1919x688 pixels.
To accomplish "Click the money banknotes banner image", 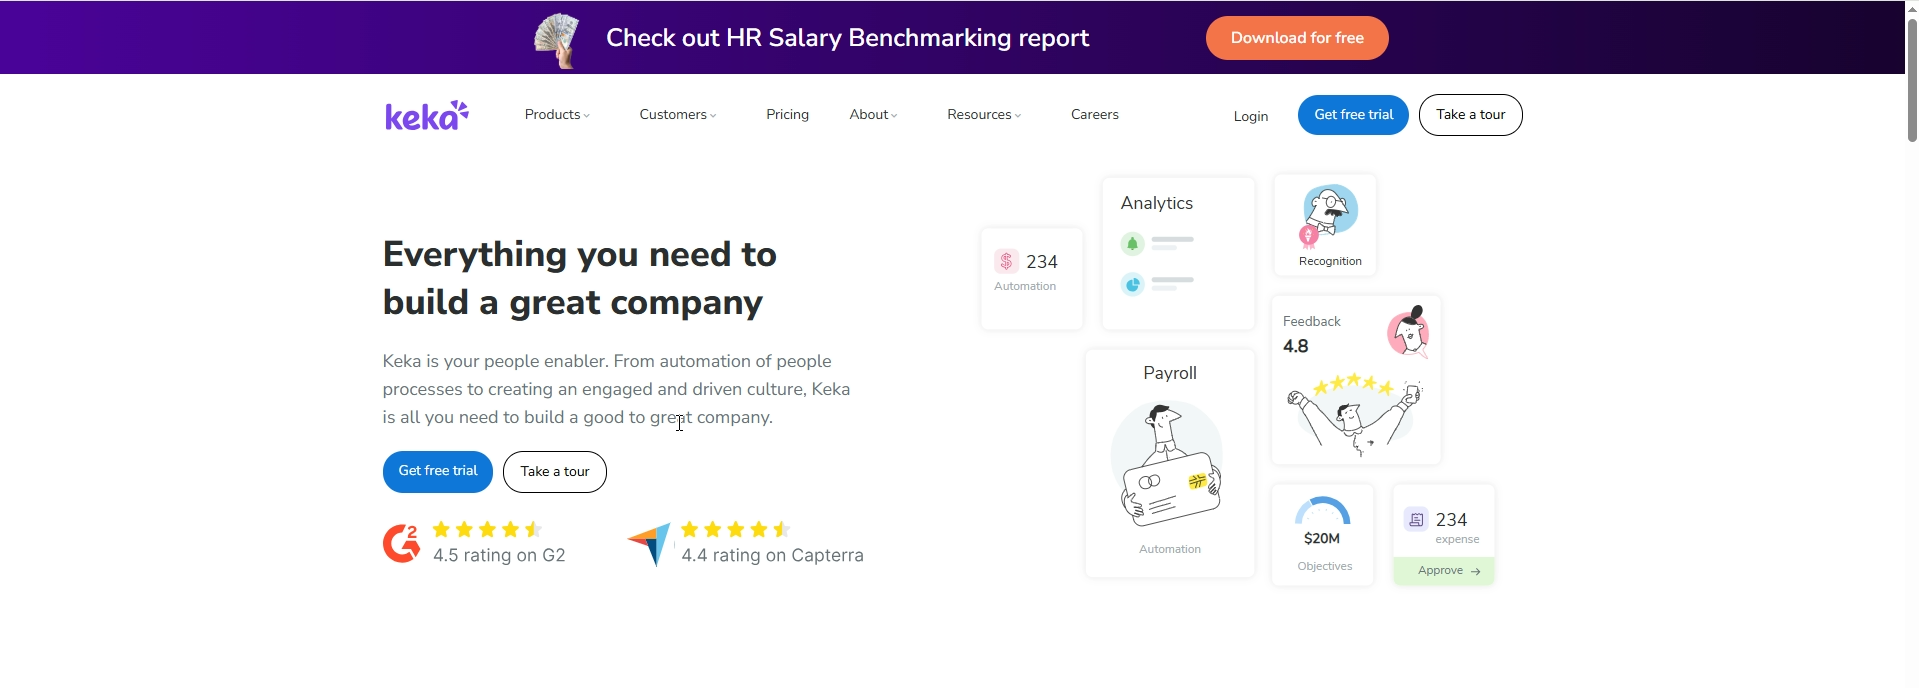I will [558, 39].
